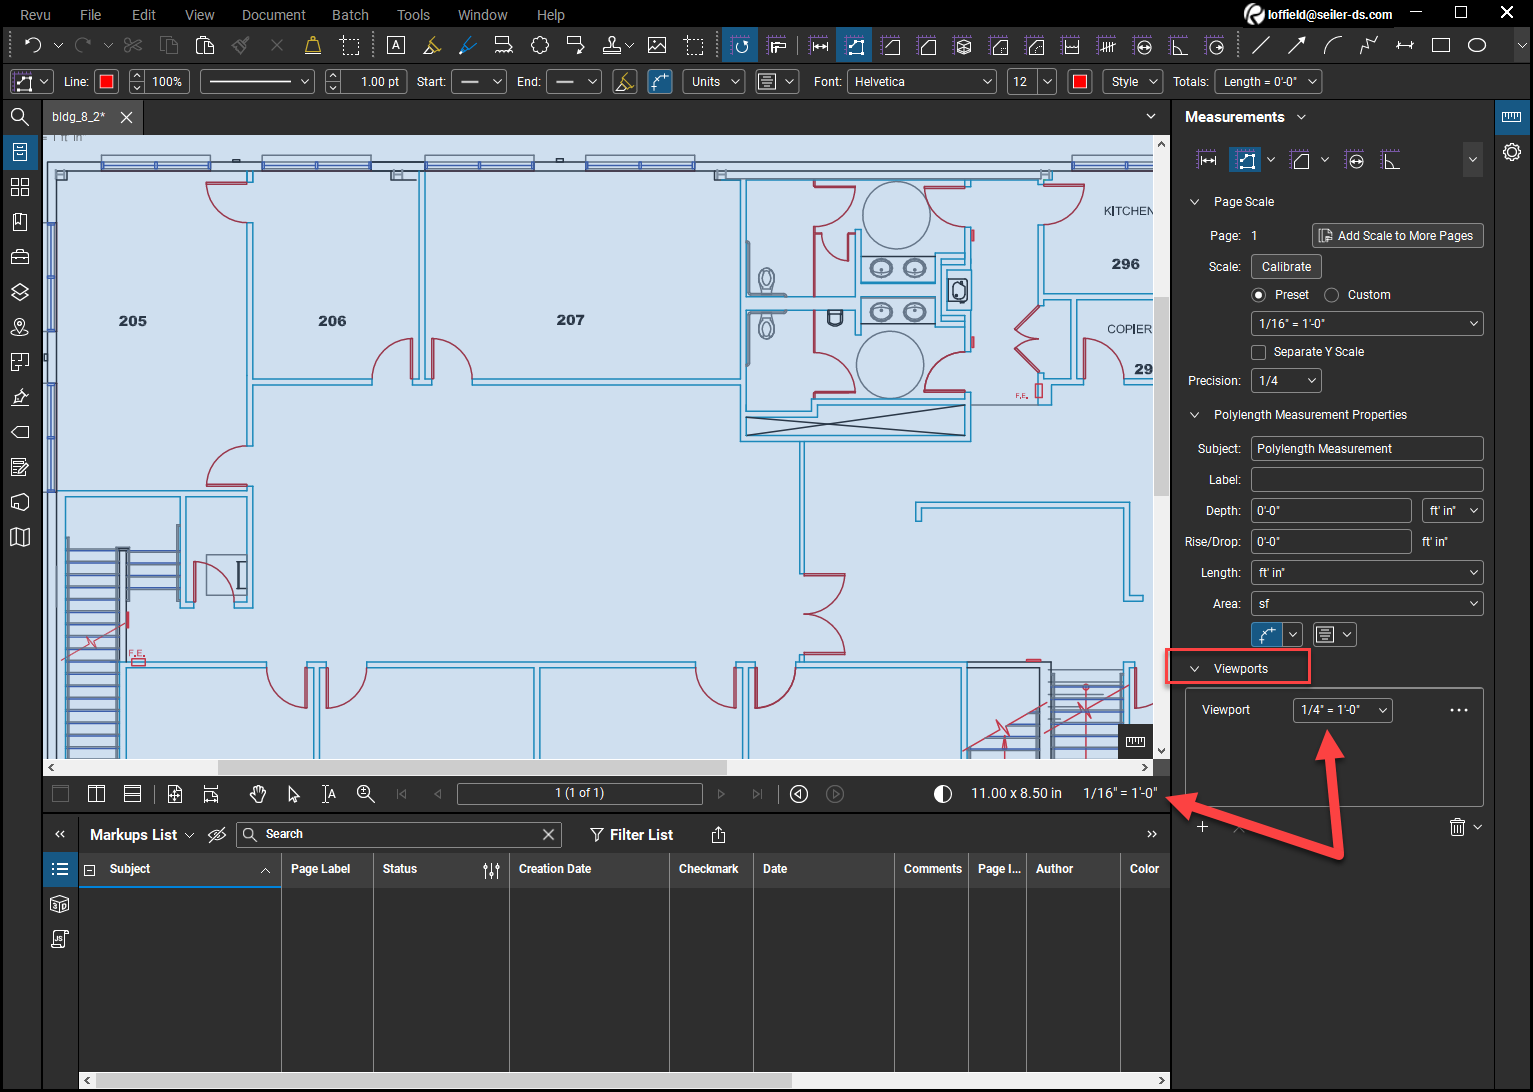Select the Arrow drawing tool
Screen dimensions: 1533x1092
[x=1297, y=45]
